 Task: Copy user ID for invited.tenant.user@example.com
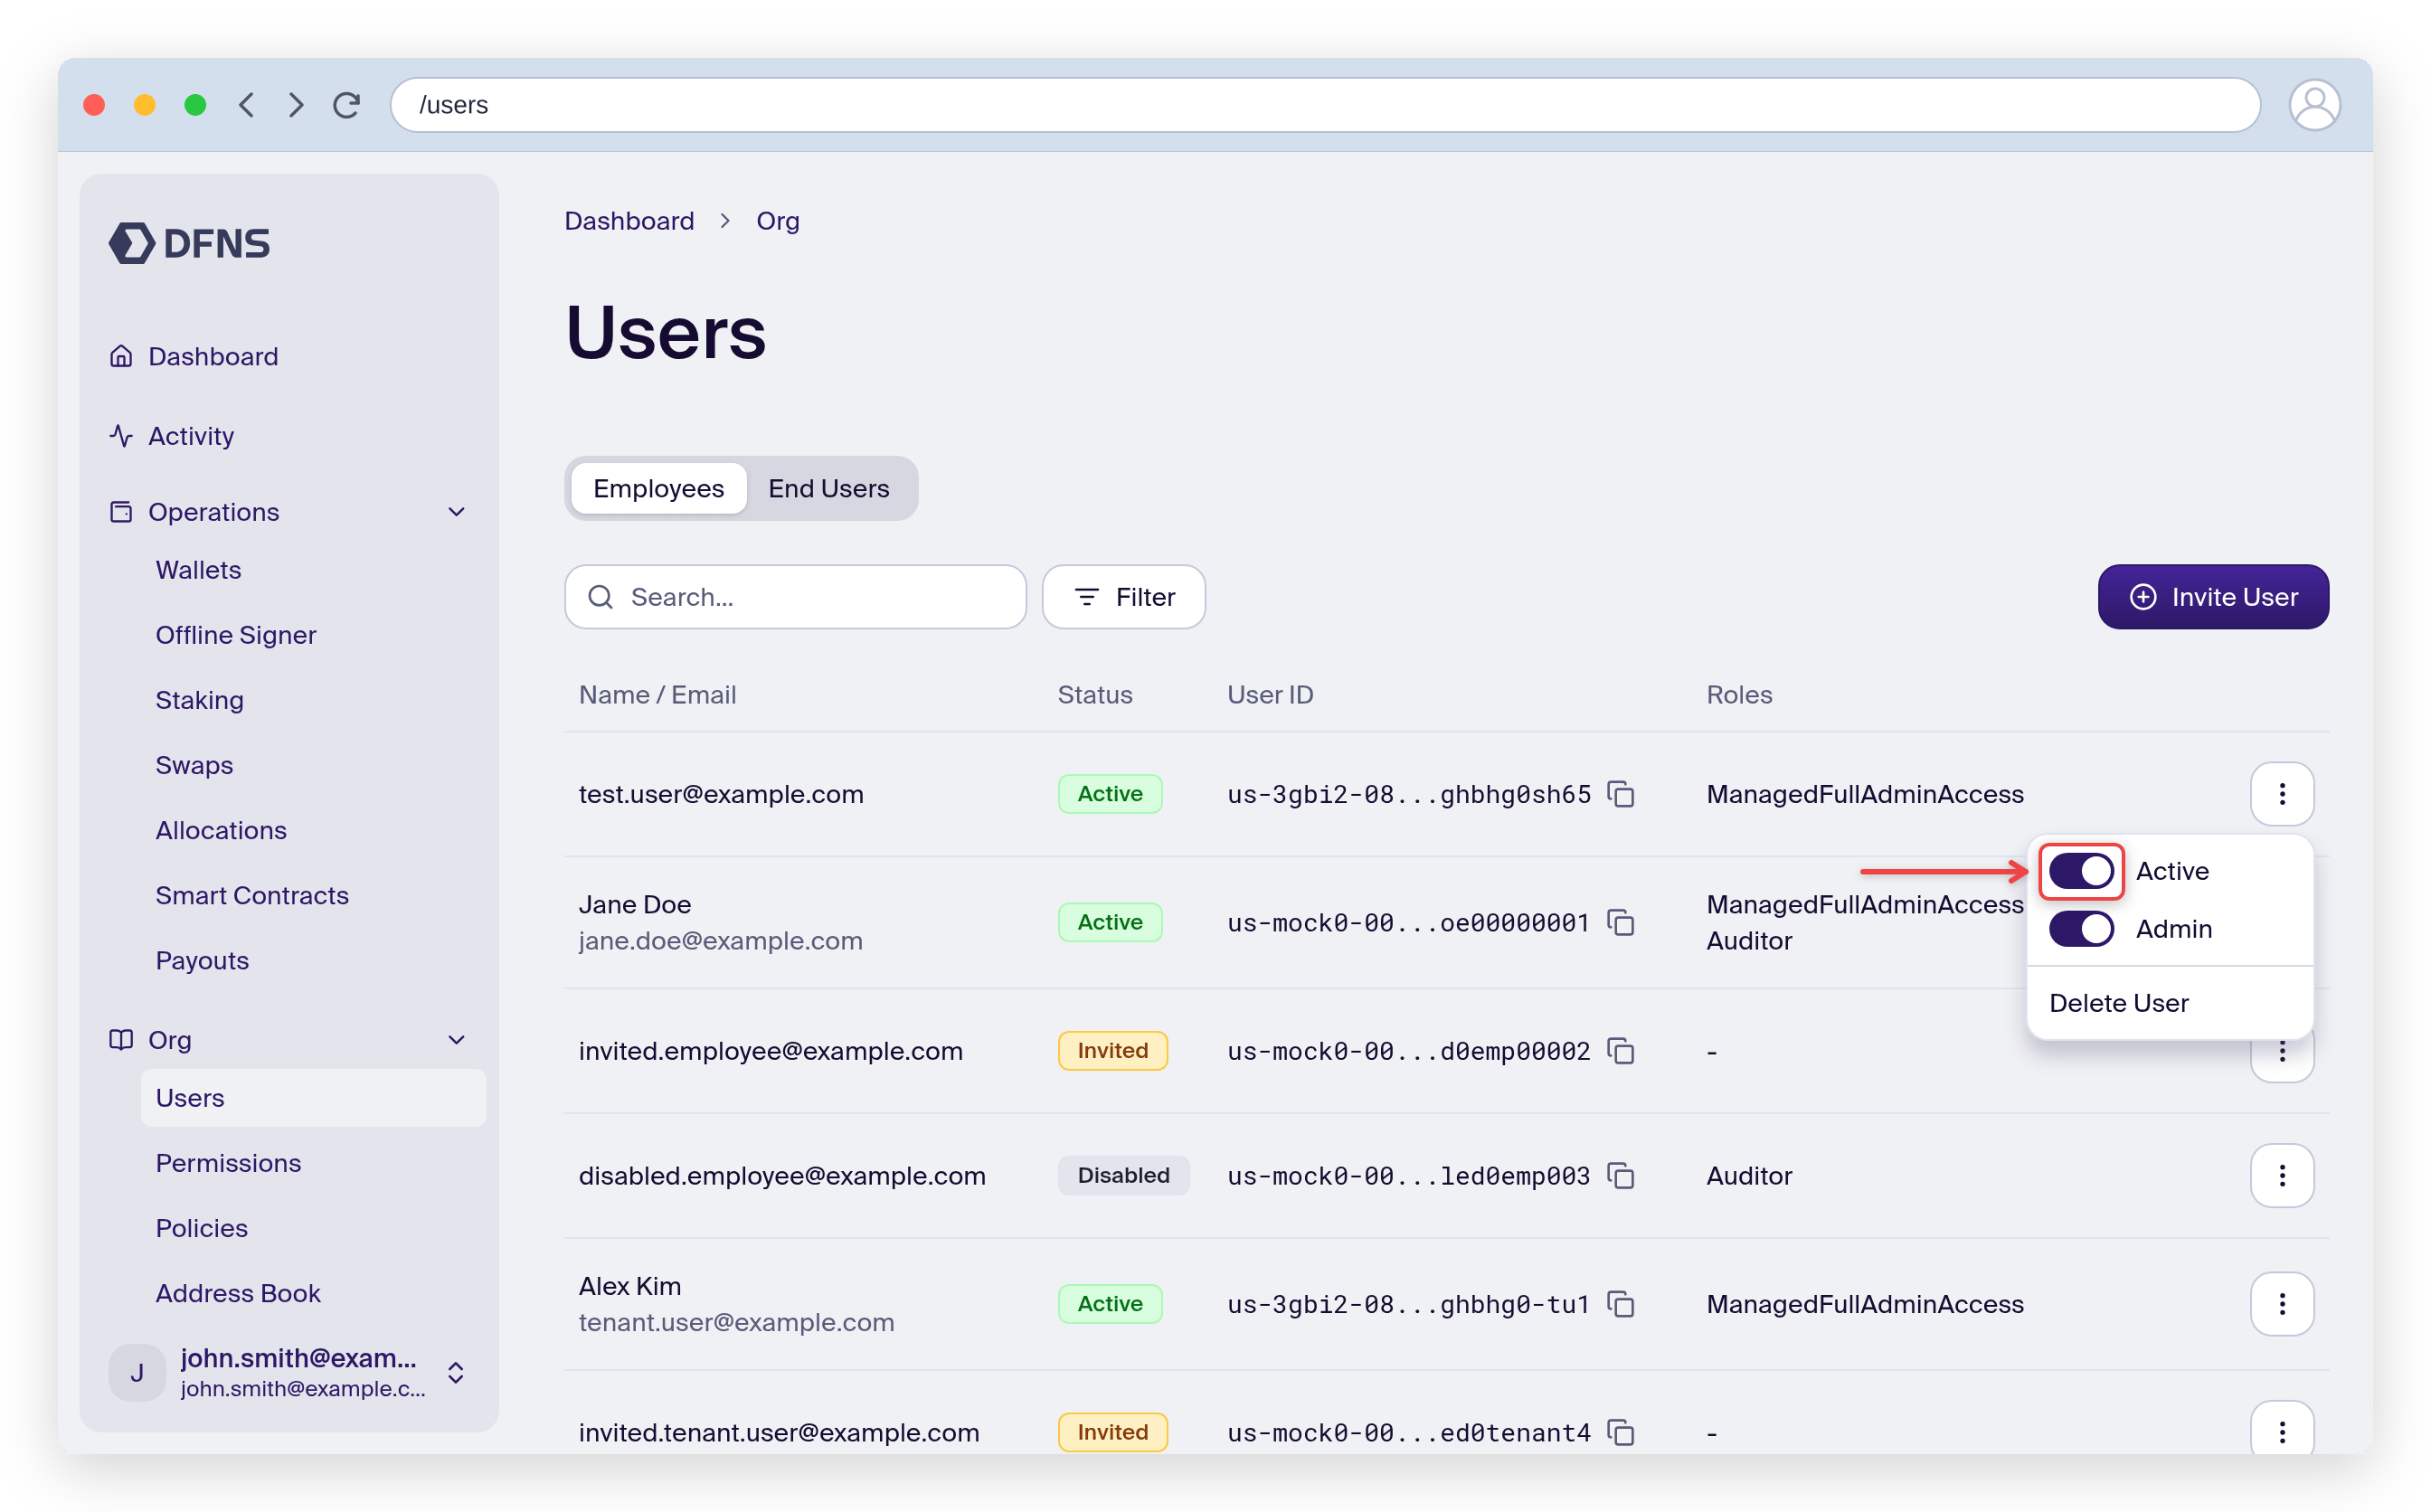[1620, 1433]
